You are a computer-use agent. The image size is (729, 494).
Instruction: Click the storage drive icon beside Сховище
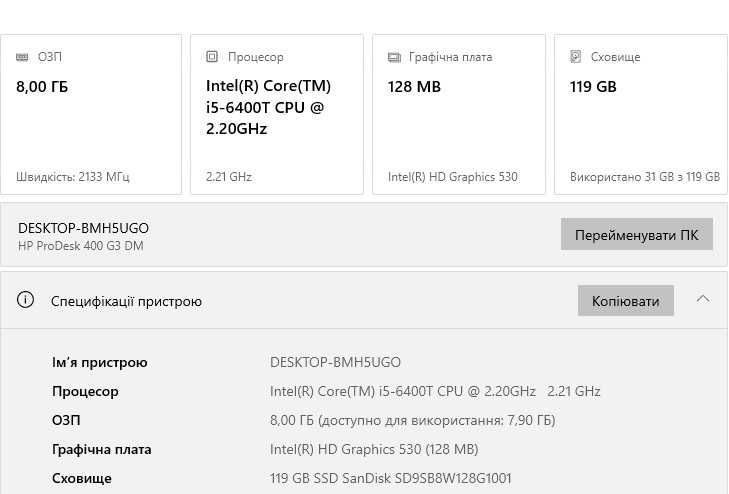click(576, 57)
